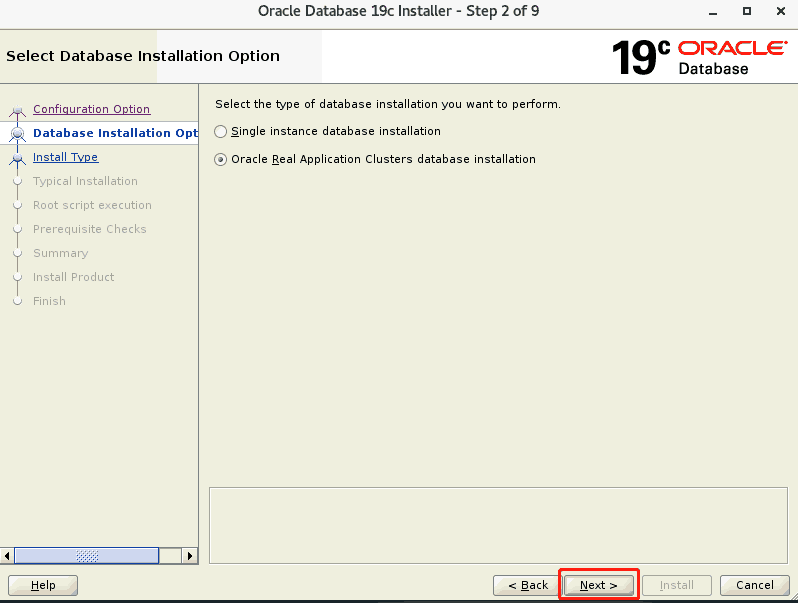Screen dimensions: 798x603
Task: Click the empty message area box
Action: point(498,526)
